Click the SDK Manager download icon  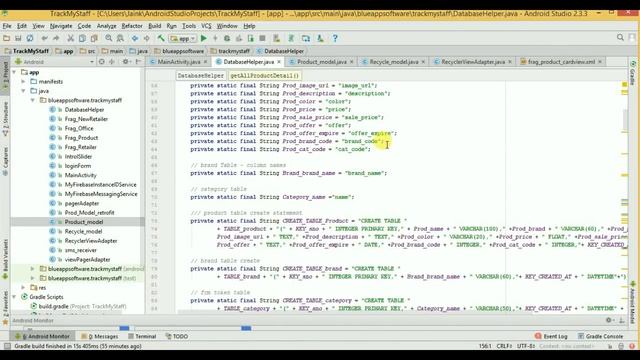[x=320, y=38]
